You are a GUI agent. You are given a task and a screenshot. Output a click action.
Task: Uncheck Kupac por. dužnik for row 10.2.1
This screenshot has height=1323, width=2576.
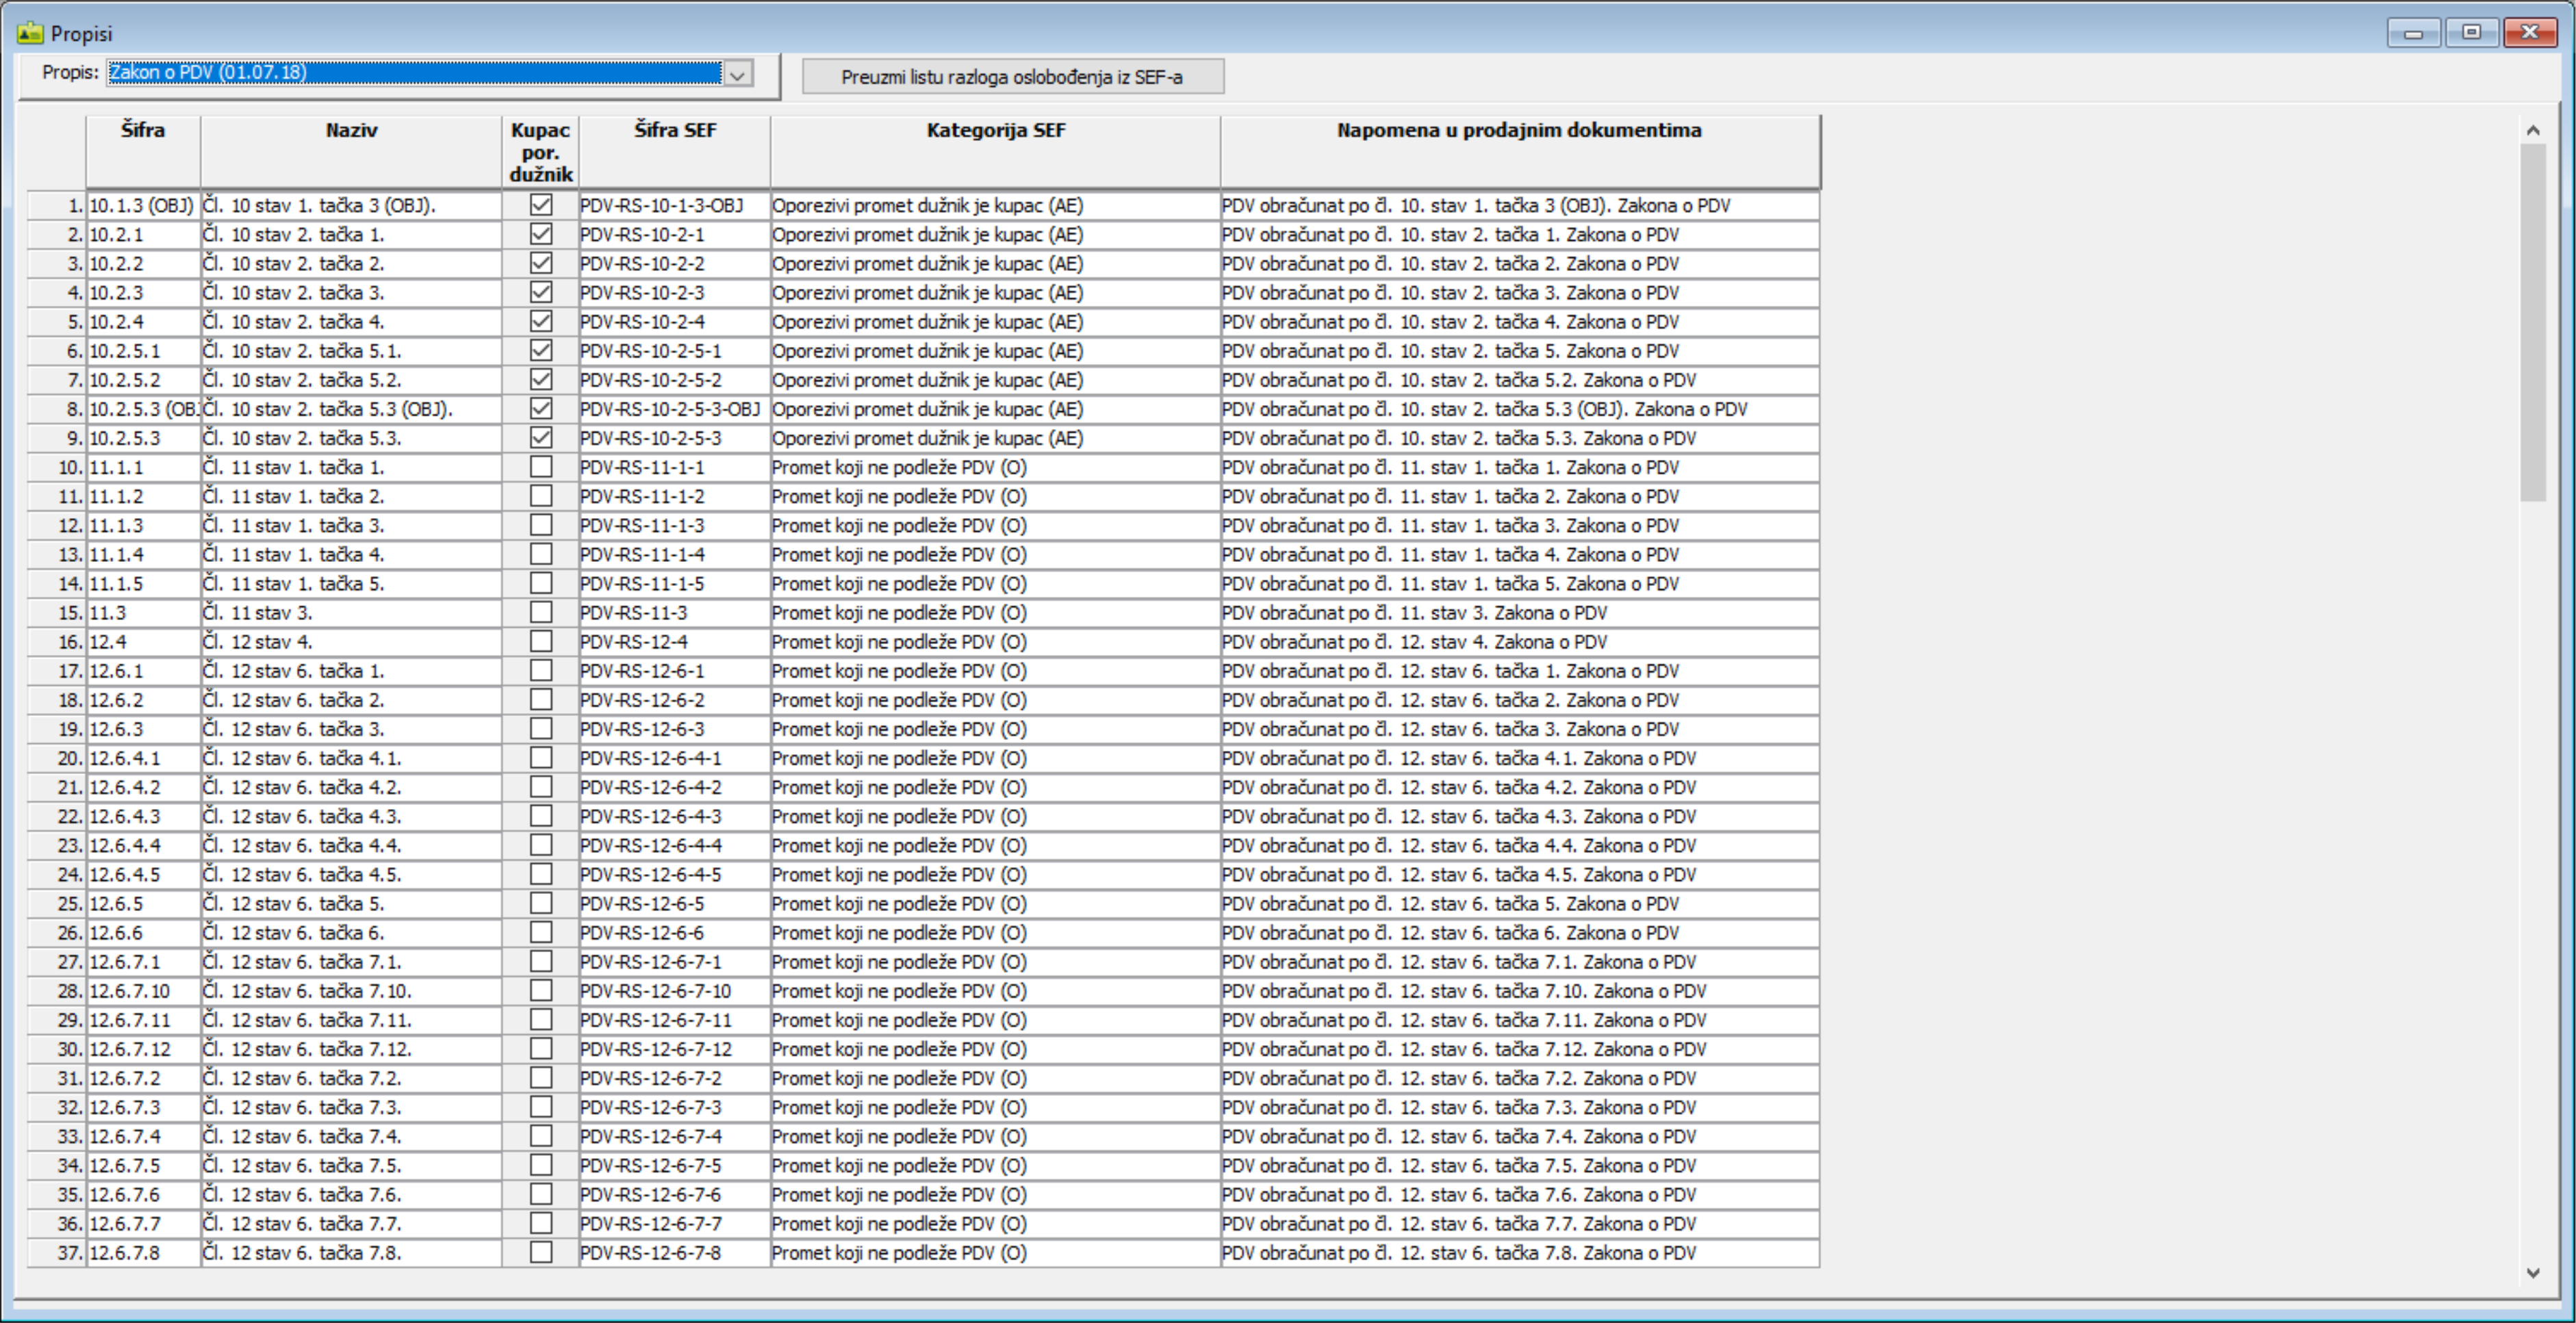click(x=541, y=234)
